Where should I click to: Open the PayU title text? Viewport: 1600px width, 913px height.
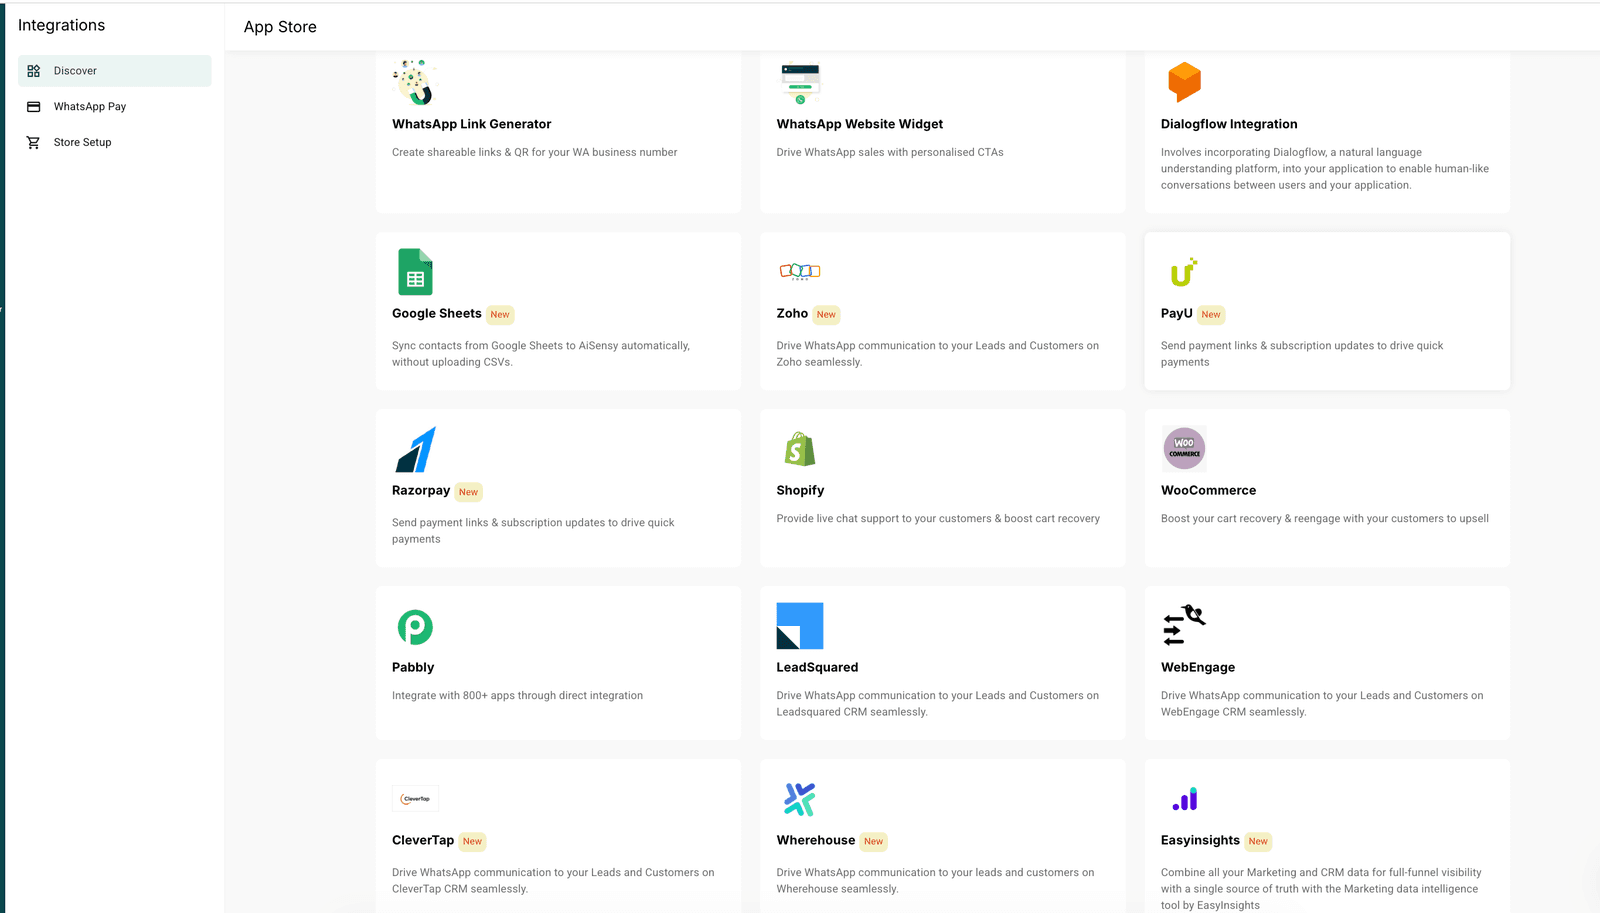(x=1176, y=313)
